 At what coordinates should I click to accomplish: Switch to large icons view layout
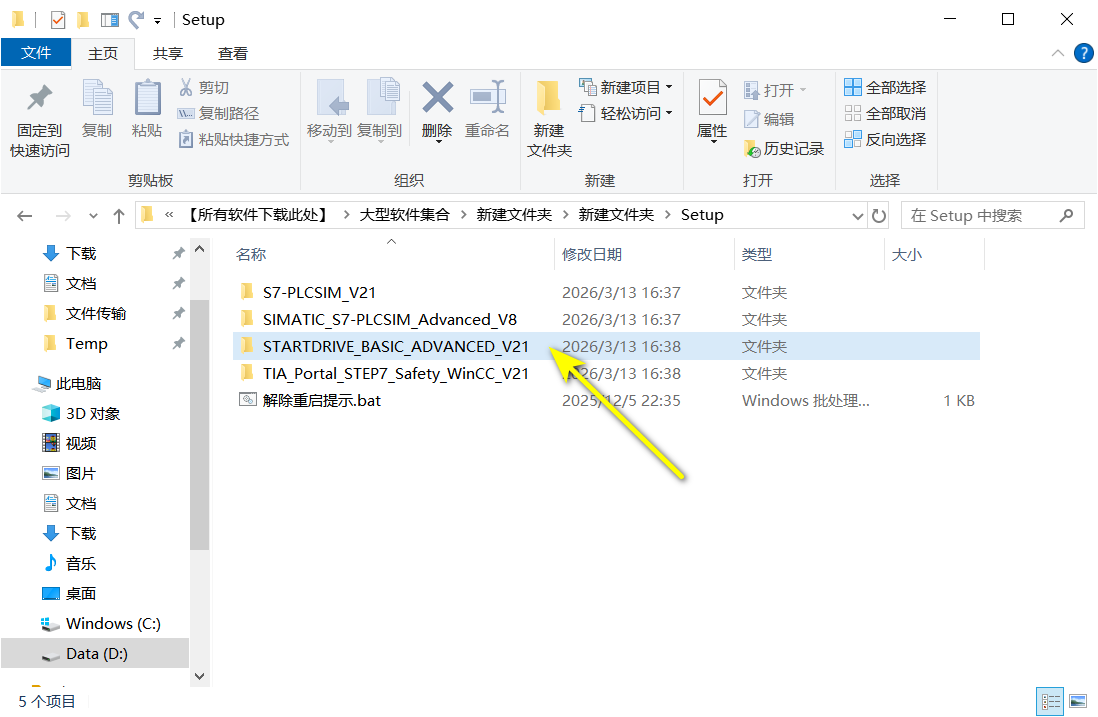(1078, 702)
